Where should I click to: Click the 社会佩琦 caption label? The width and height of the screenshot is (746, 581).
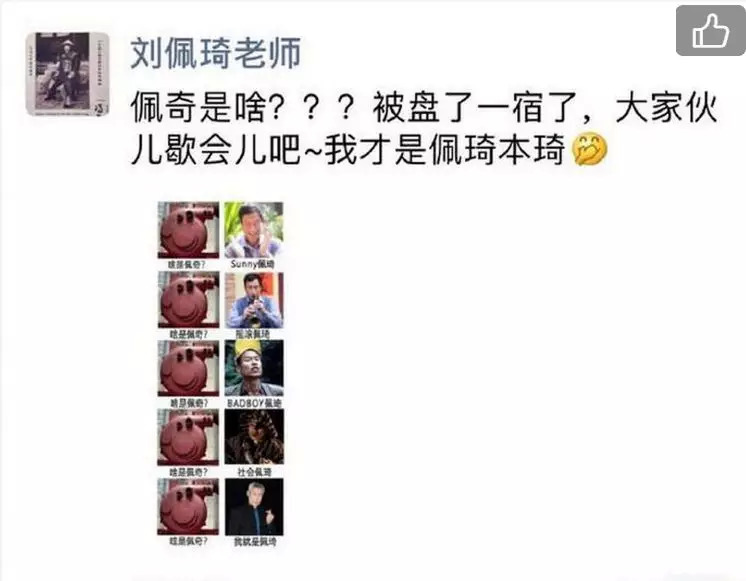point(254,472)
